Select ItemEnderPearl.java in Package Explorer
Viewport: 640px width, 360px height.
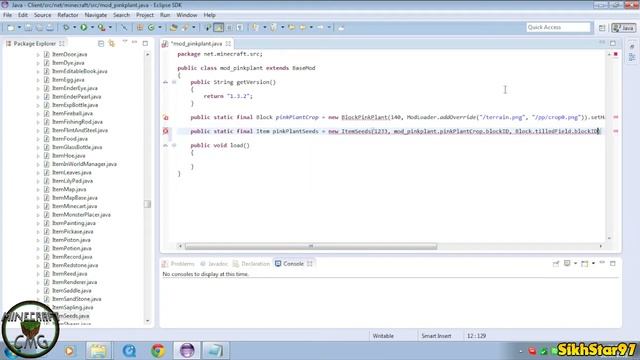76,97
